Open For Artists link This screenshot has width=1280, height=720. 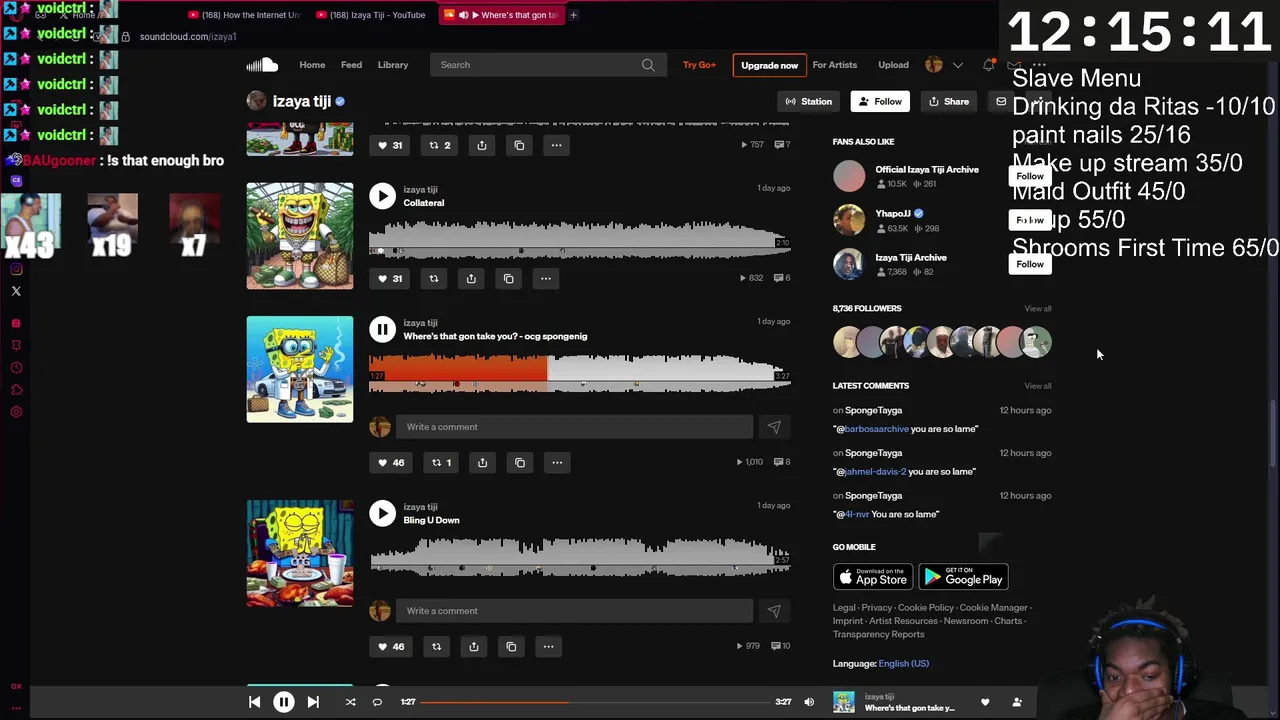tap(835, 65)
